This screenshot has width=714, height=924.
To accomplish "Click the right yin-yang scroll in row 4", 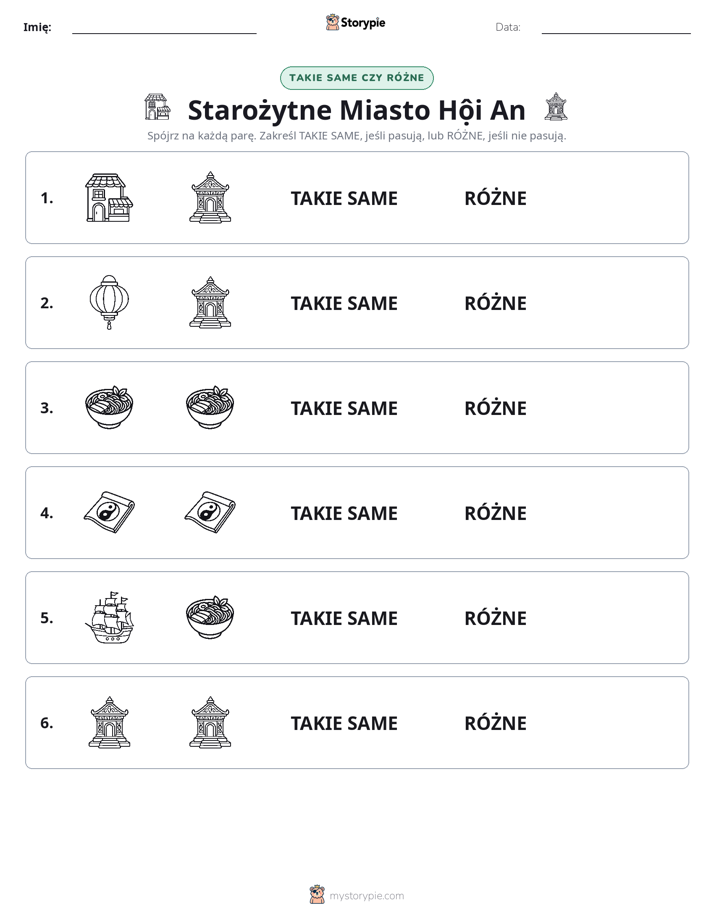I will 210,512.
